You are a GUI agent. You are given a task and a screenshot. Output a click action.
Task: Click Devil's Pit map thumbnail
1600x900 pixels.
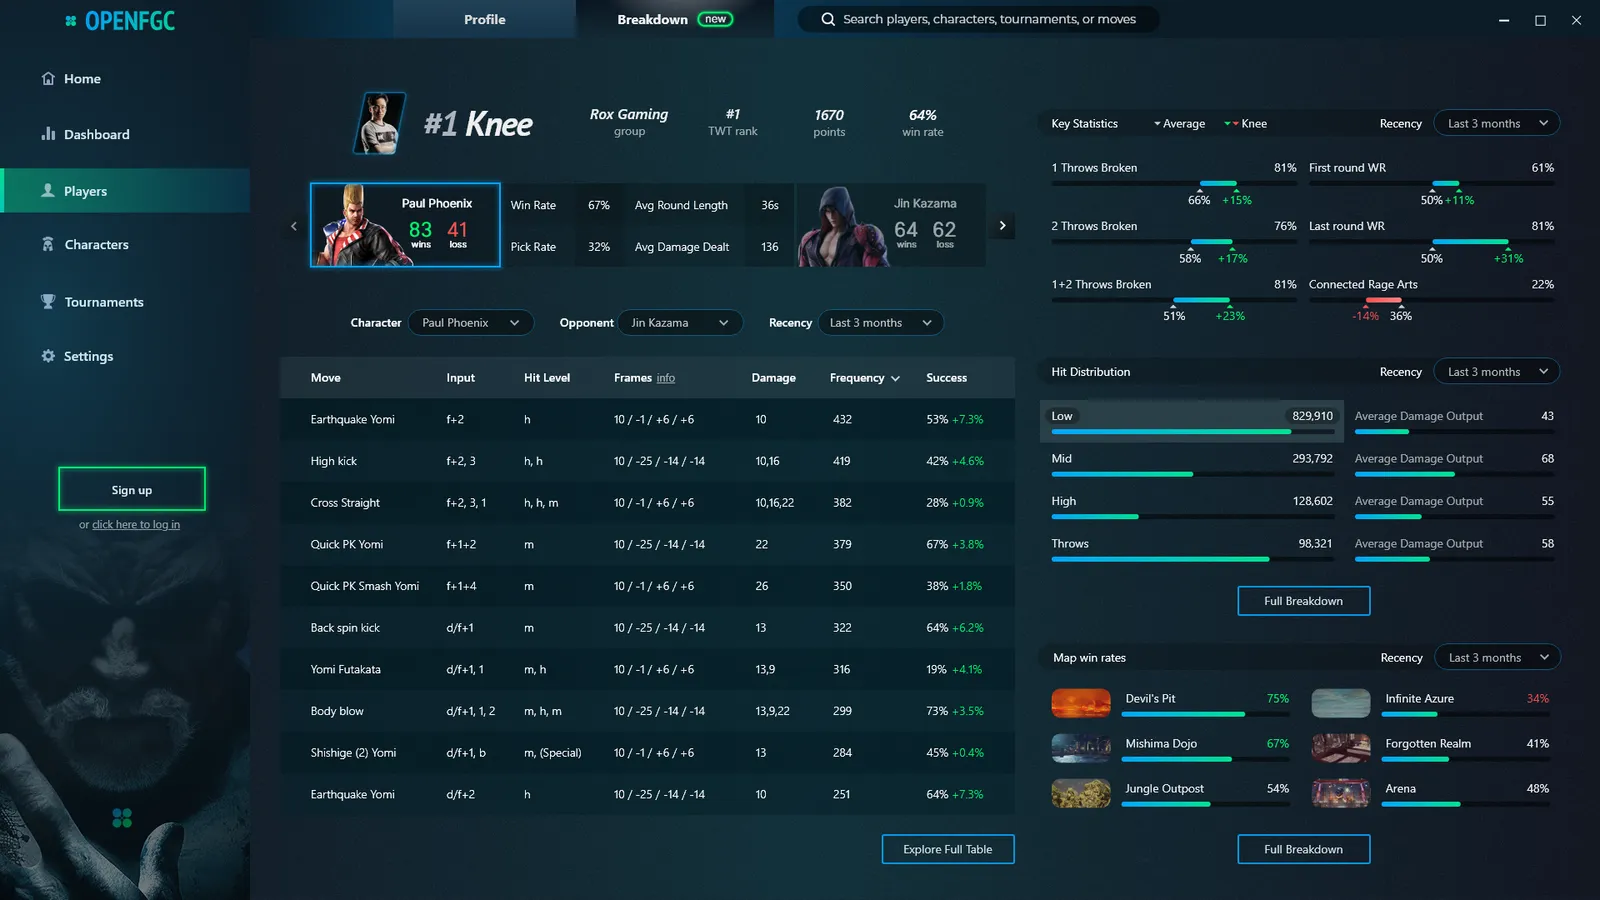[x=1081, y=703]
